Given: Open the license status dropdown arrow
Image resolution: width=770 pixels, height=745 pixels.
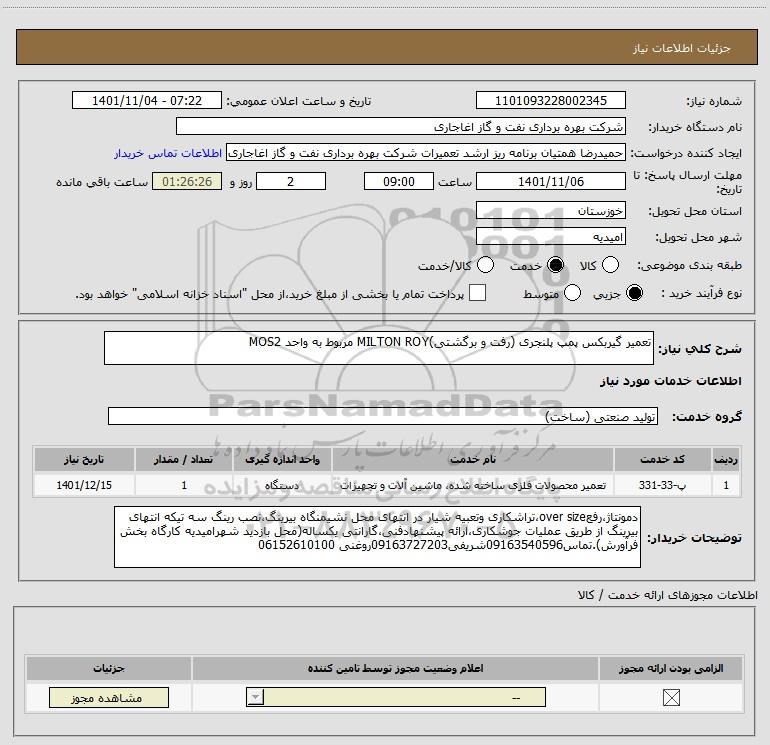Looking at the screenshot, I should (x=255, y=697).
